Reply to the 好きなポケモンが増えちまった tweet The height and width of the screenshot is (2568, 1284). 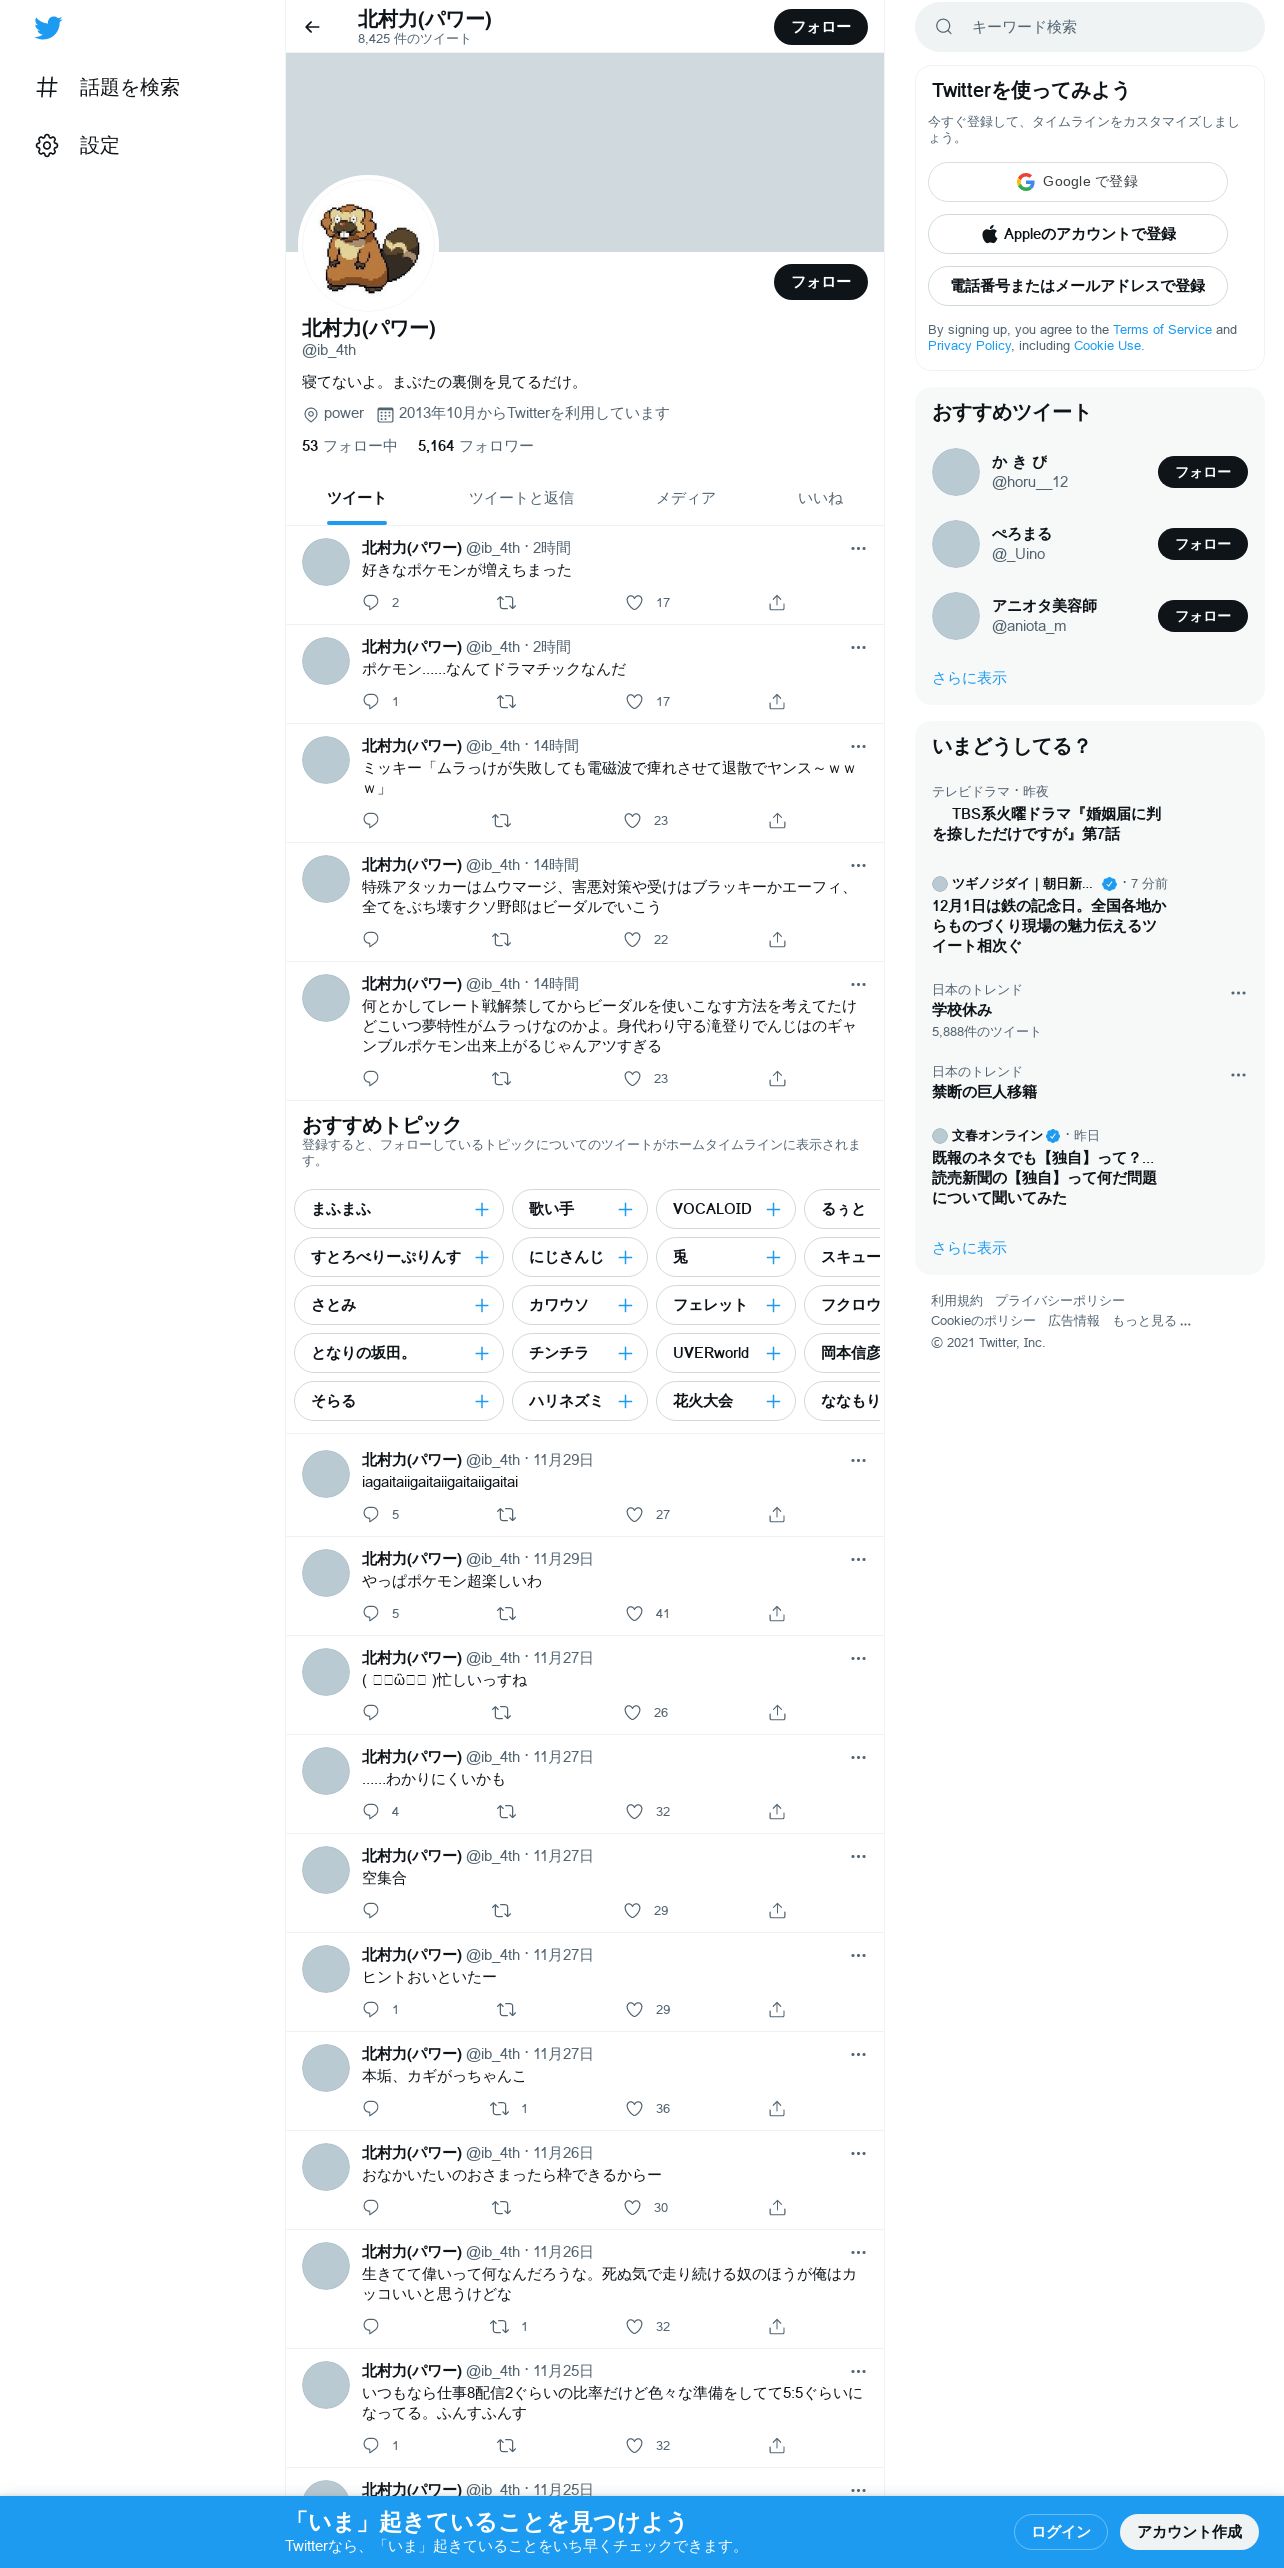(x=371, y=602)
